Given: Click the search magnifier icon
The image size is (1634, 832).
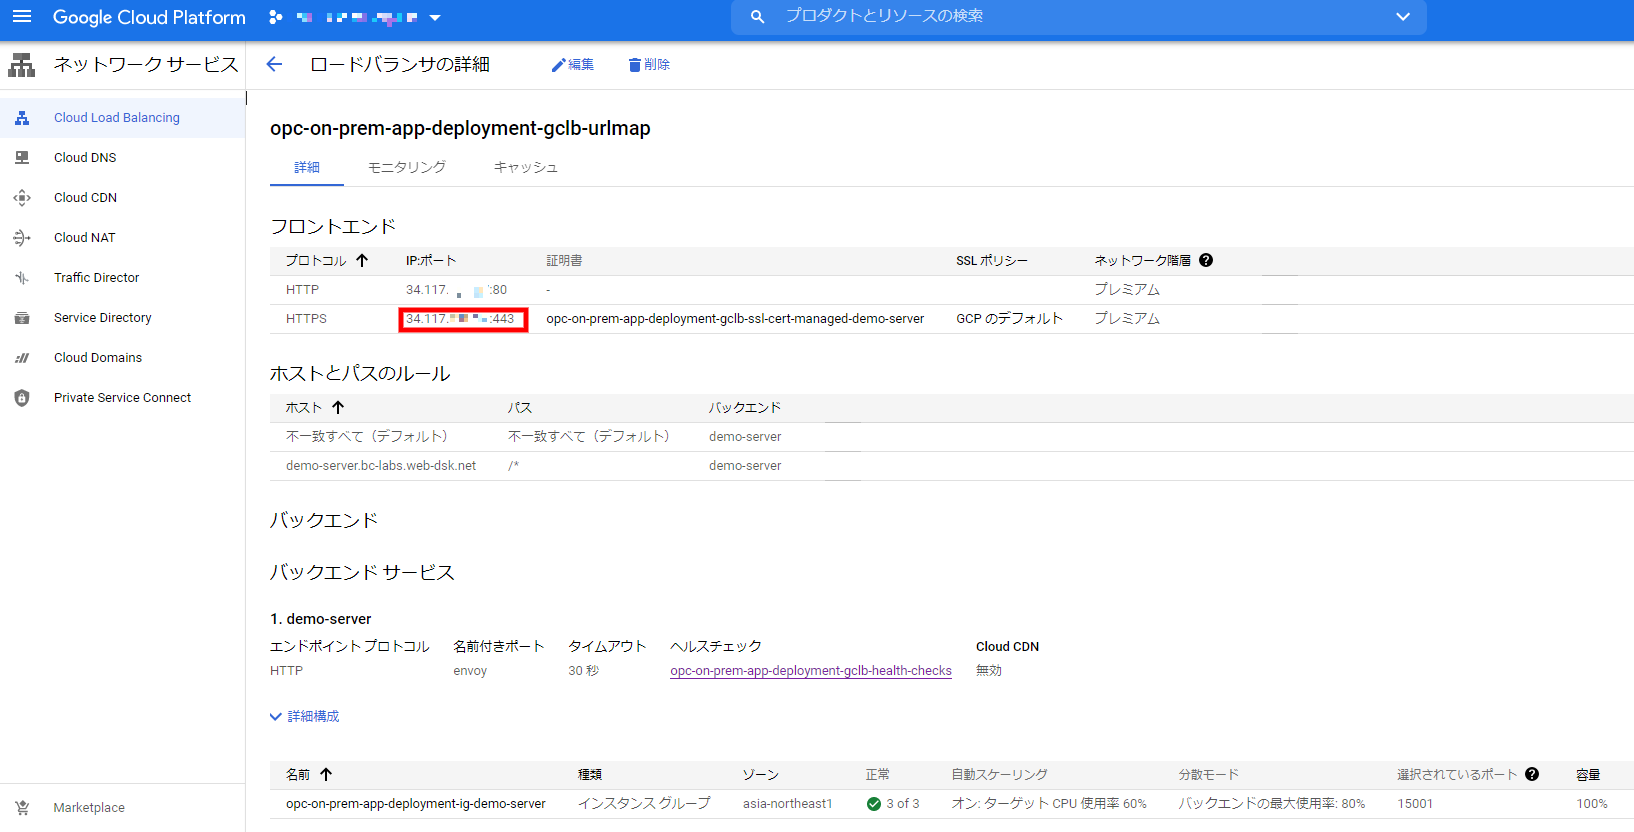Looking at the screenshot, I should point(757,17).
